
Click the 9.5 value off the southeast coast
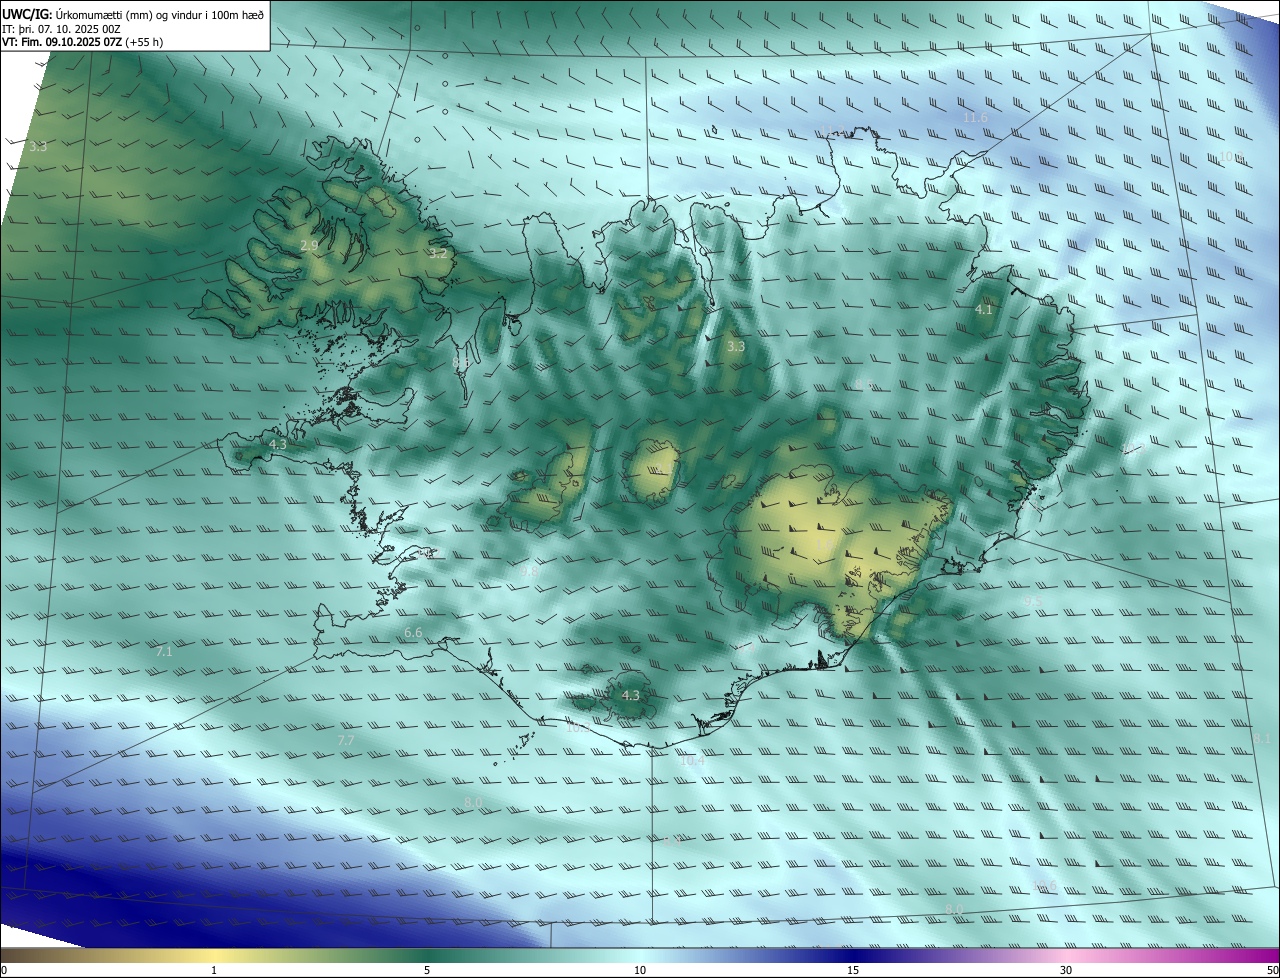1034,601
